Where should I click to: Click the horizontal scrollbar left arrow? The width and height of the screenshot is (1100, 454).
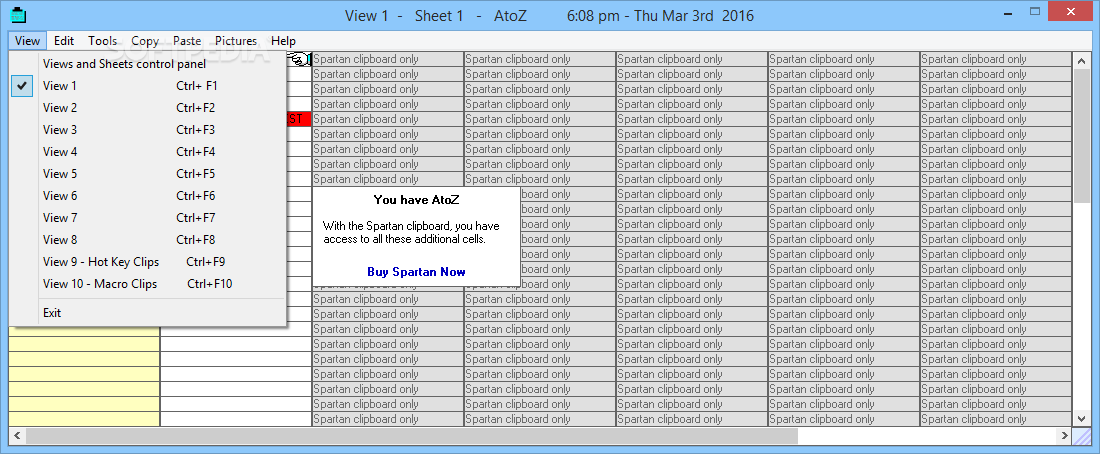coord(17,436)
